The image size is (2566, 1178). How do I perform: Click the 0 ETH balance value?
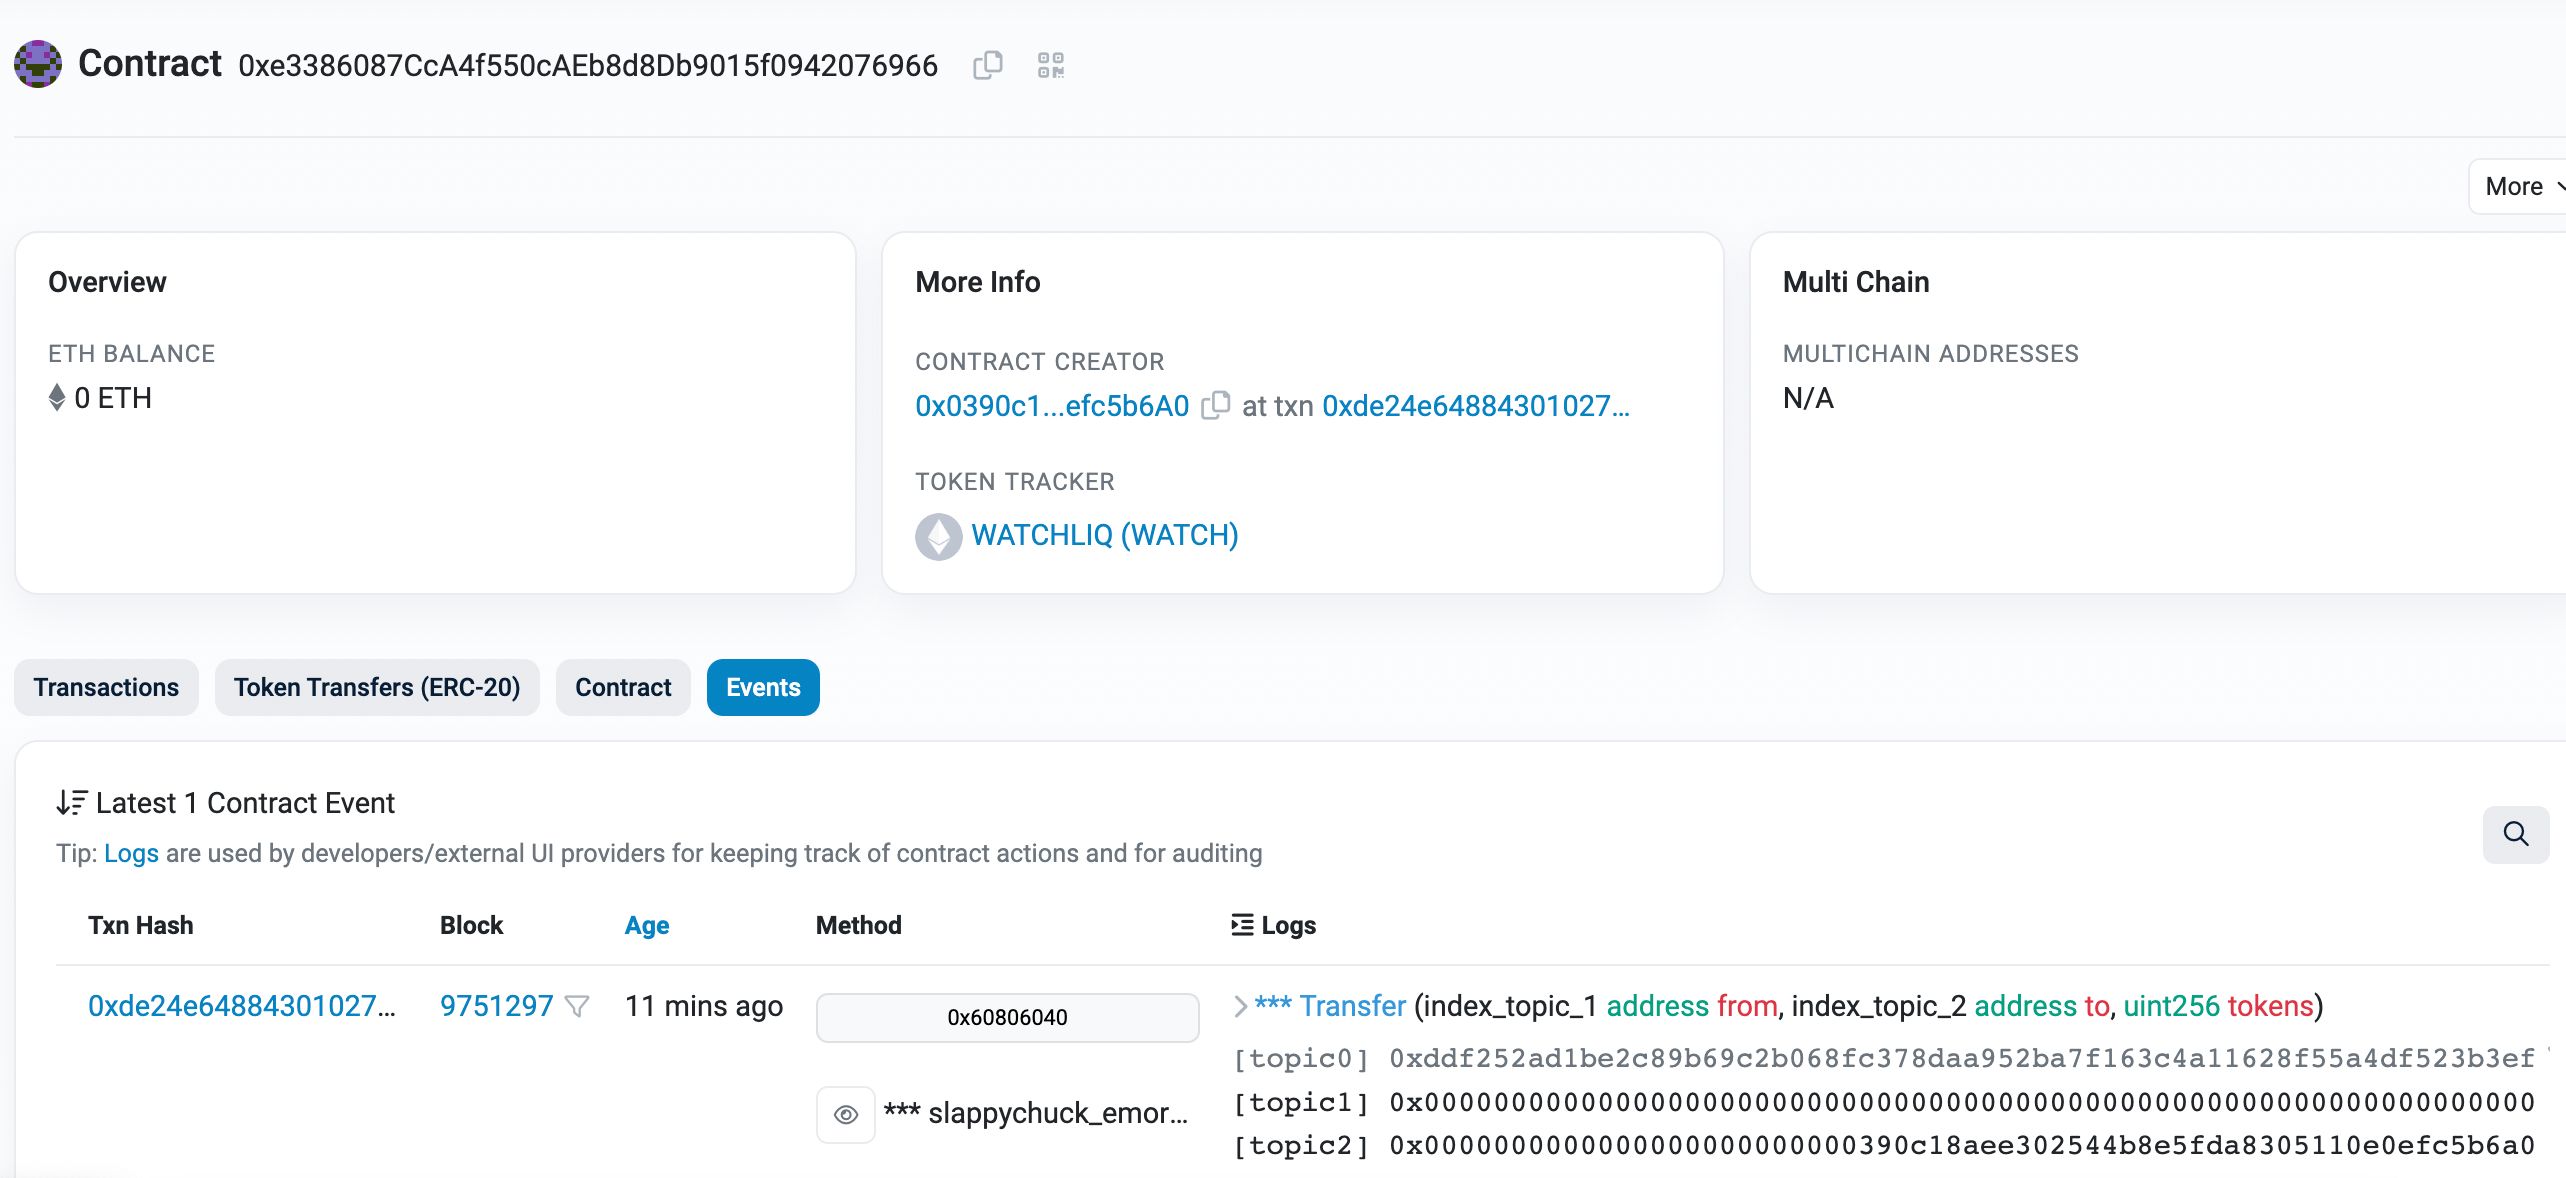point(113,398)
